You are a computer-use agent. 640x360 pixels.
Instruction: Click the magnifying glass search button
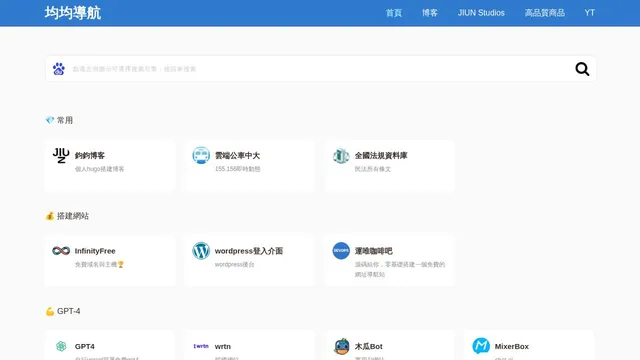[x=582, y=69]
